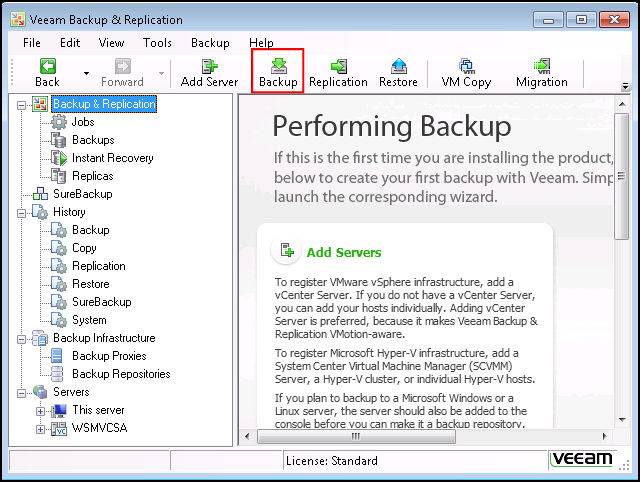Click the horizontal scroll left arrow
This screenshot has width=640, height=482.
pos(247,436)
